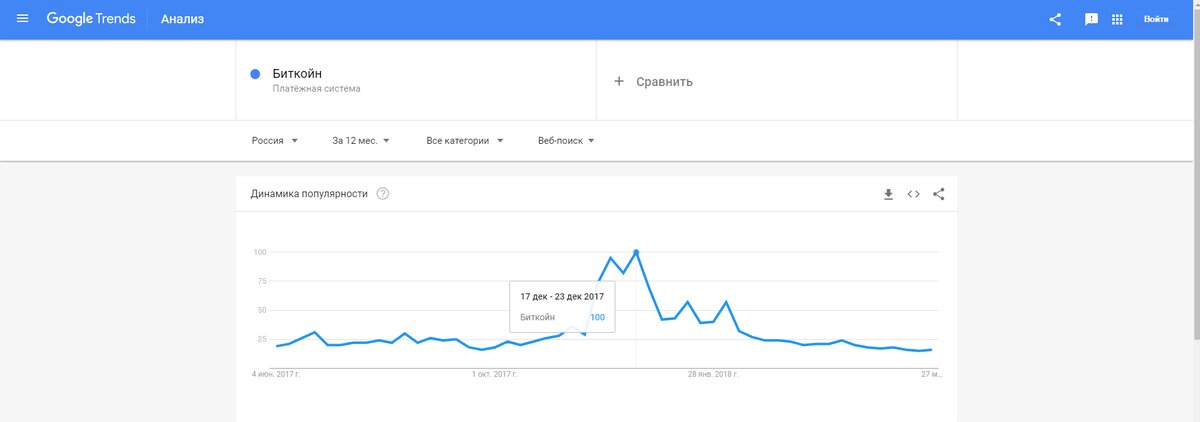Share the popularity chart
The width and height of the screenshot is (1200, 422).
(x=938, y=194)
